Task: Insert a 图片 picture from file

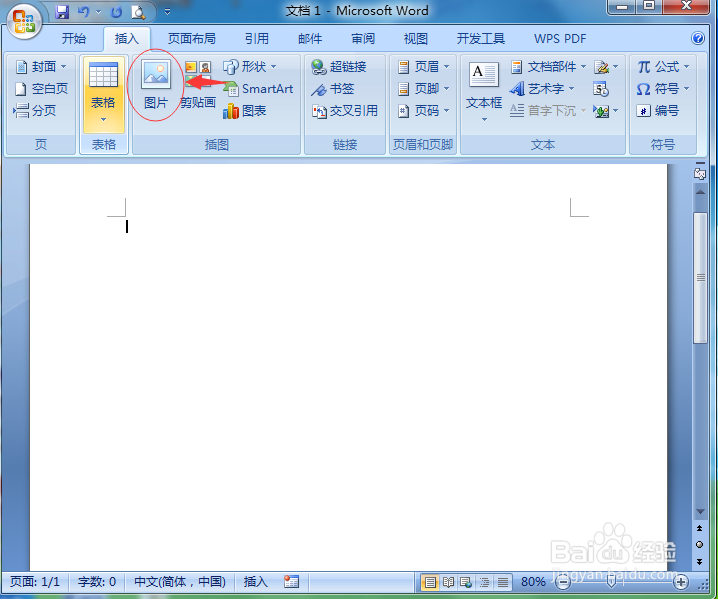Action: (156, 85)
